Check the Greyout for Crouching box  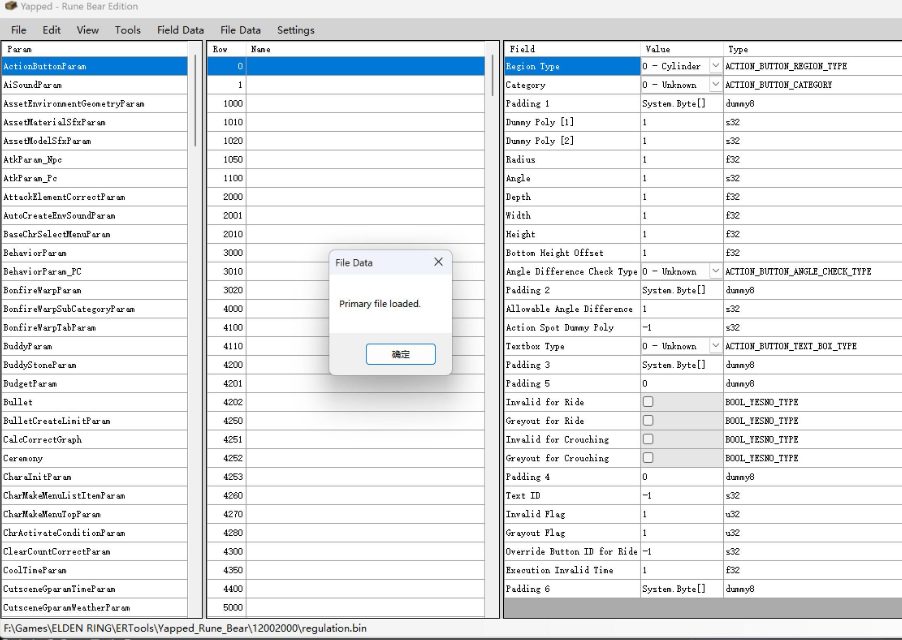tap(648, 458)
